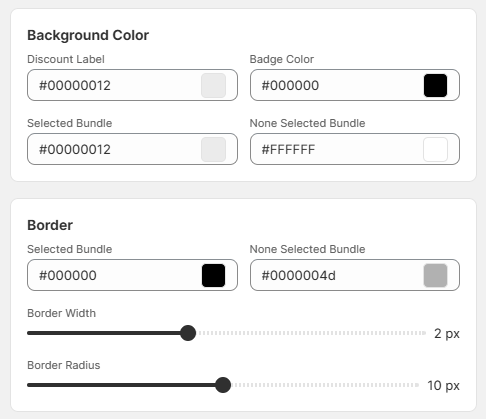Open the black Badge Color swatch
This screenshot has width=486, height=419.
(x=435, y=85)
